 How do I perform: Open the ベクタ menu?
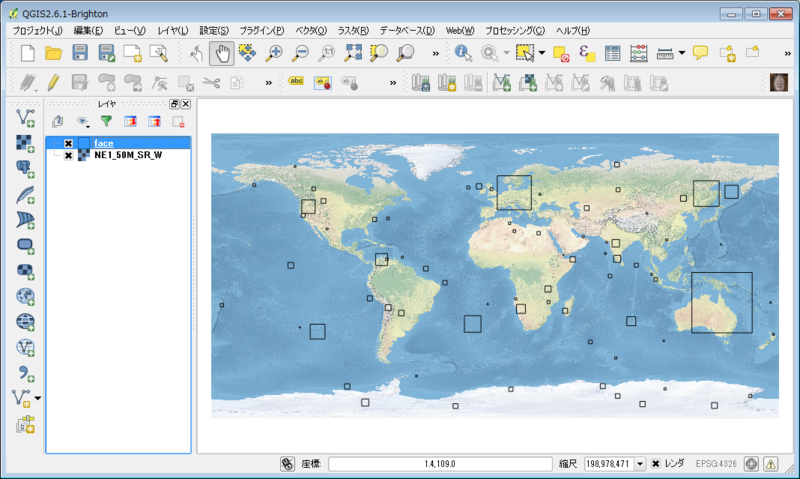click(311, 31)
